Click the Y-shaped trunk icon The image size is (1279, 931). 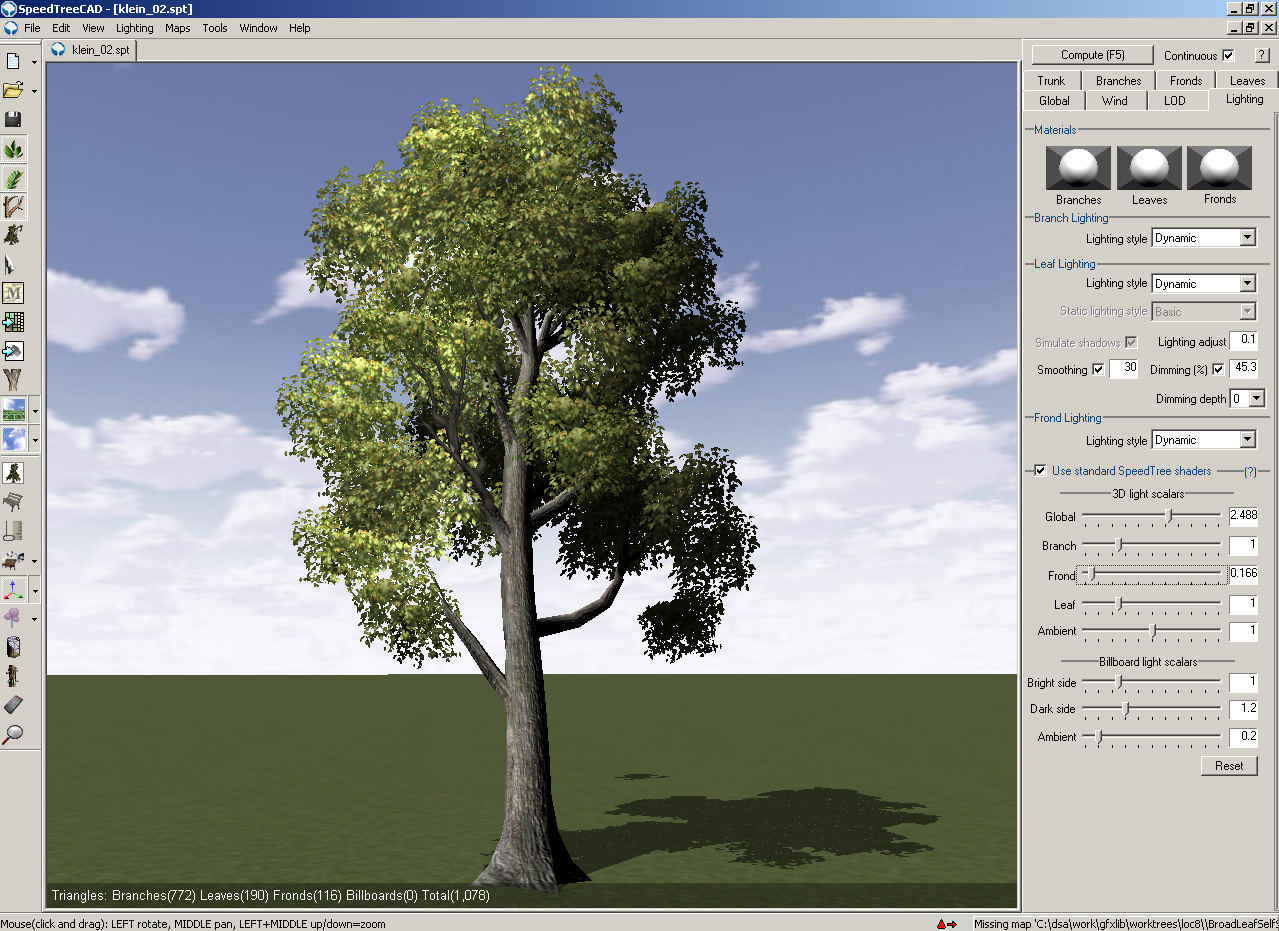click(x=13, y=380)
